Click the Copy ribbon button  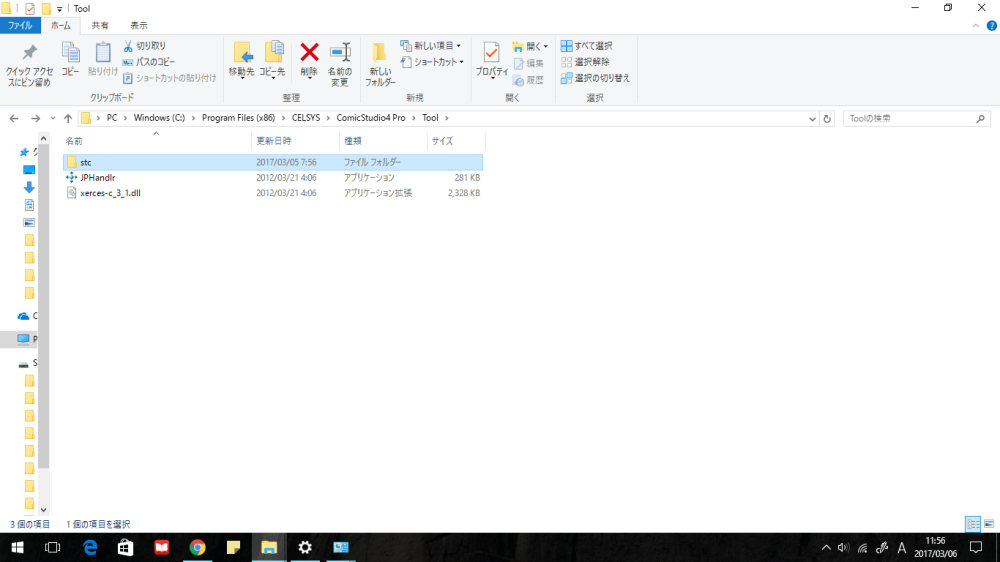coord(70,59)
